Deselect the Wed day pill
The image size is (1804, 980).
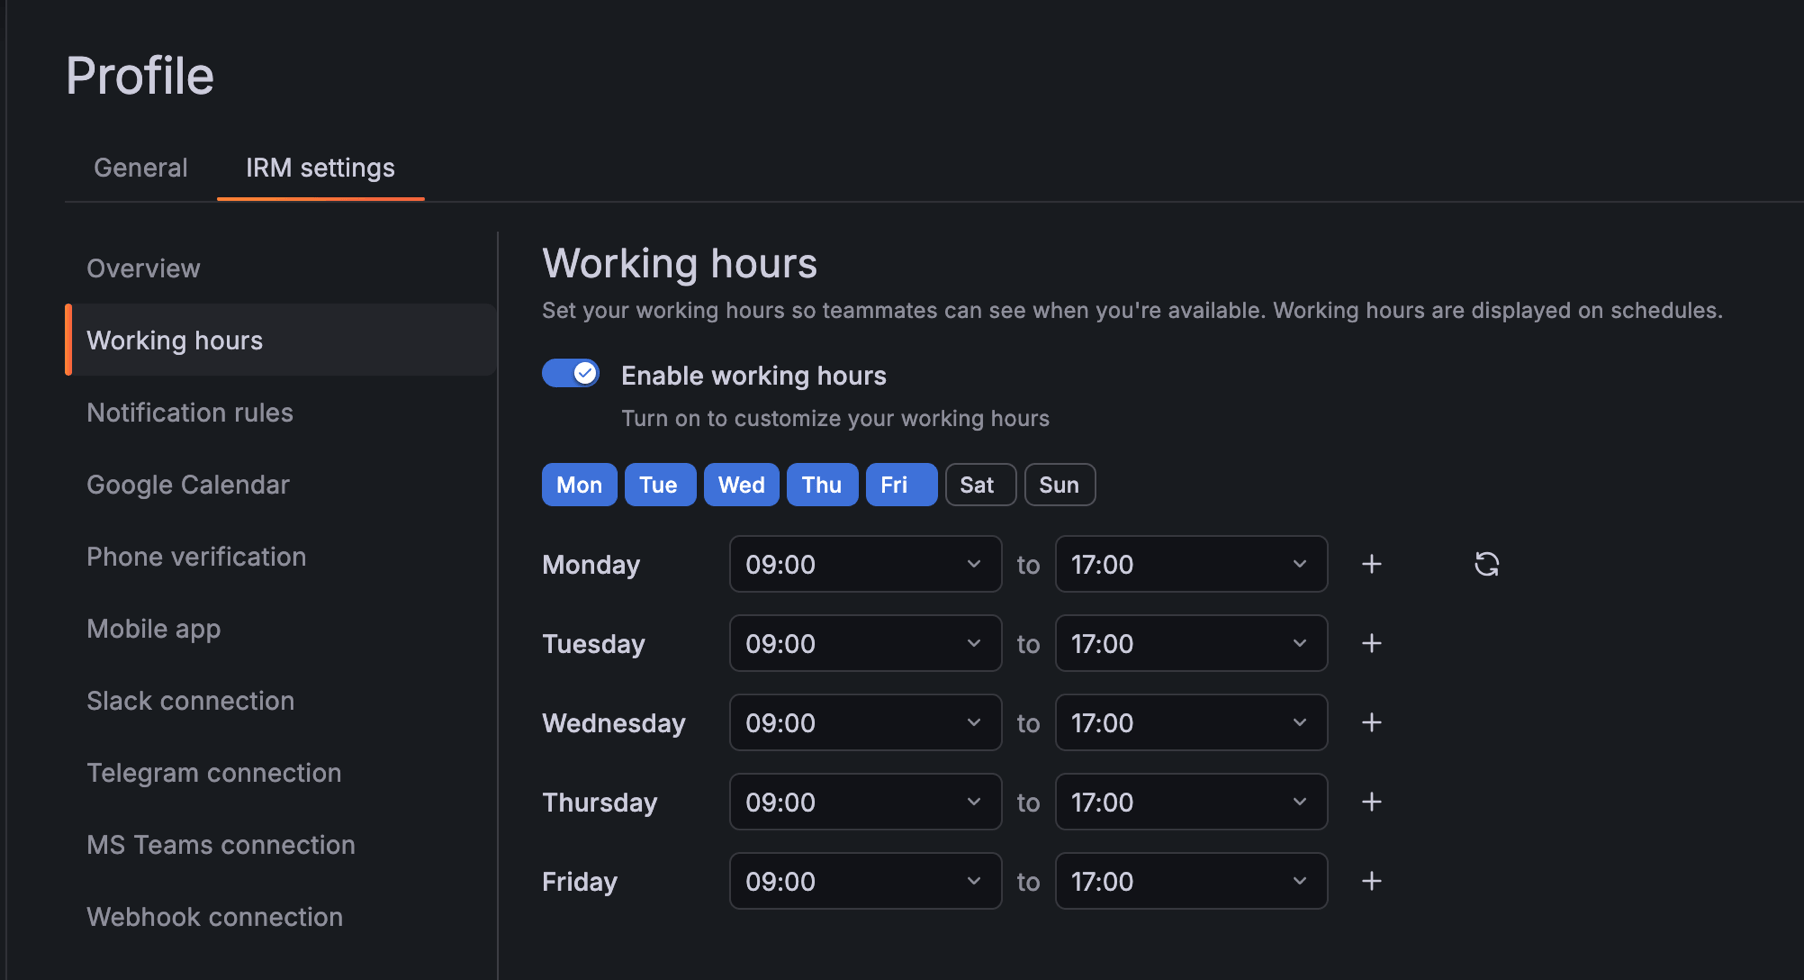pyautogui.click(x=741, y=484)
